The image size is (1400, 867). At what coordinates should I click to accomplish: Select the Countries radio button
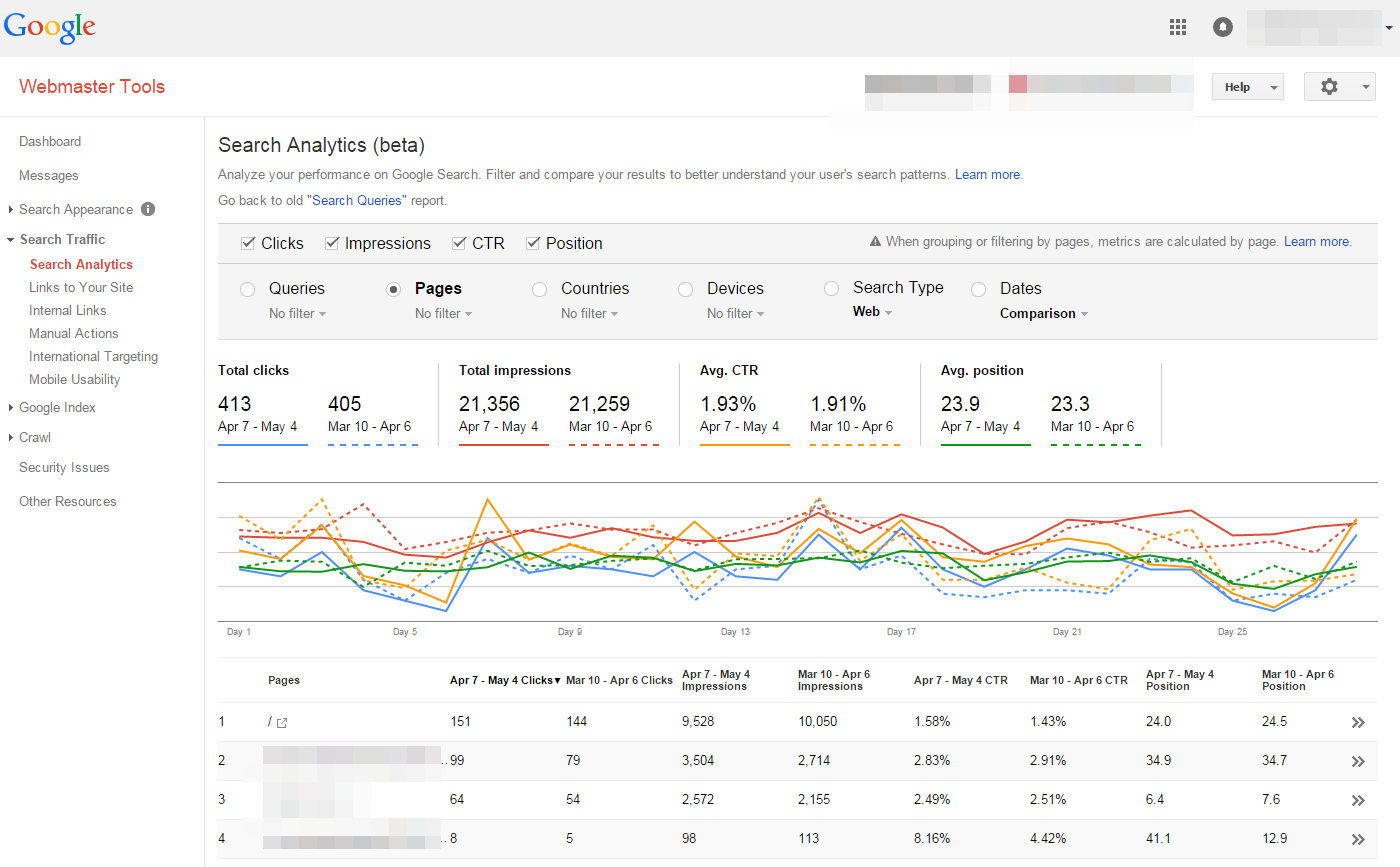pyautogui.click(x=539, y=289)
